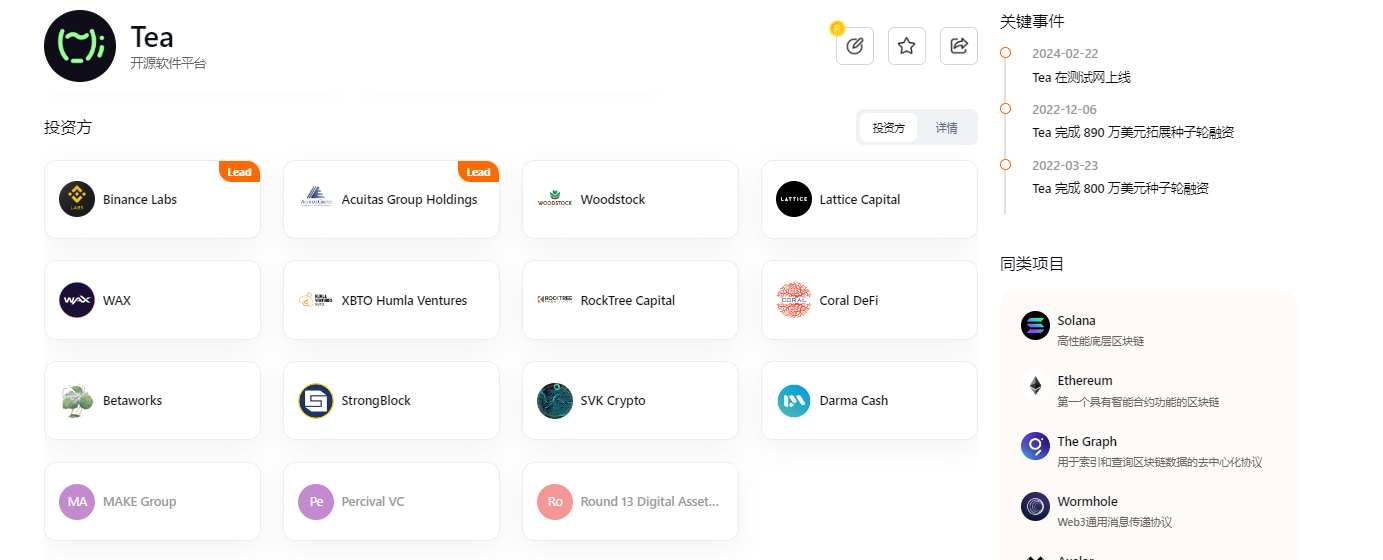Image resolution: width=1383 pixels, height=560 pixels.
Task: Click the Solana logo icon
Action: (x=1035, y=326)
